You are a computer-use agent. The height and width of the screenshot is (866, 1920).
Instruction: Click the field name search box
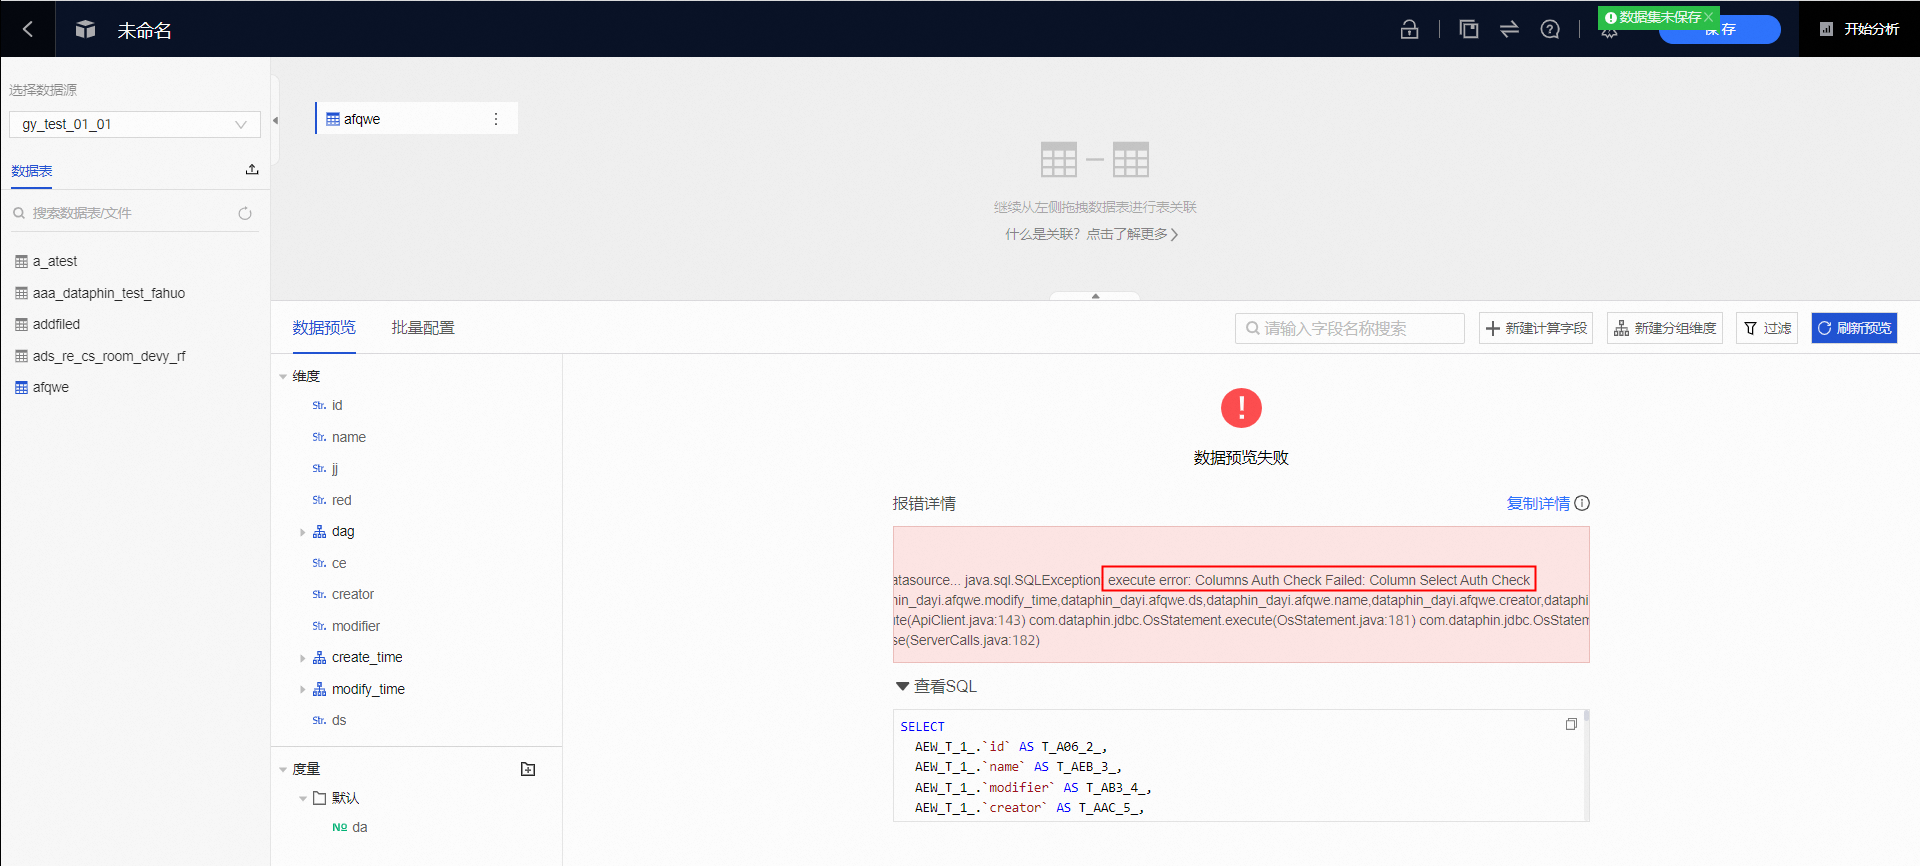1350,328
